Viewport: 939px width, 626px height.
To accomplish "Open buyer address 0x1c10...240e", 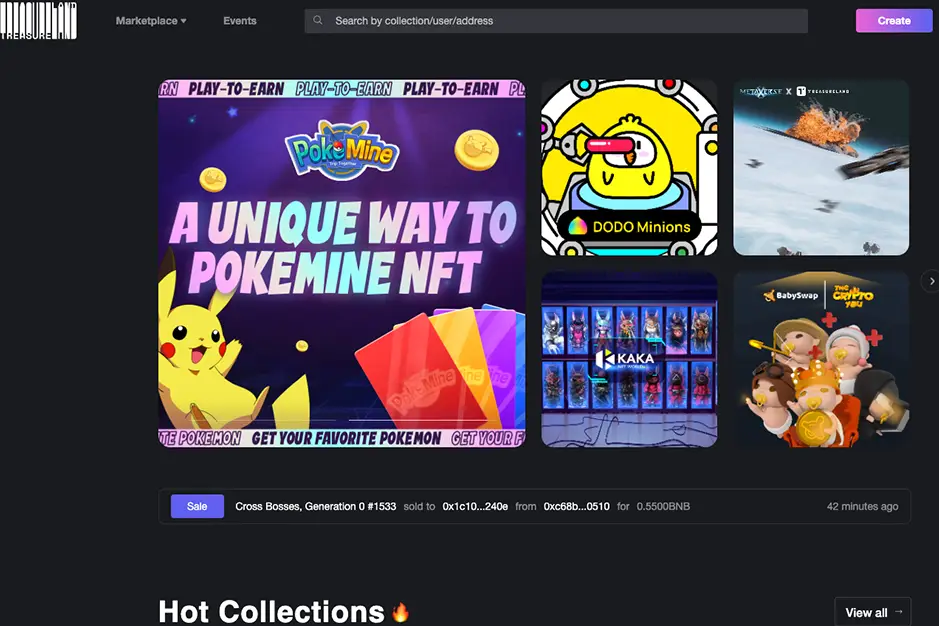I will tap(475, 506).
